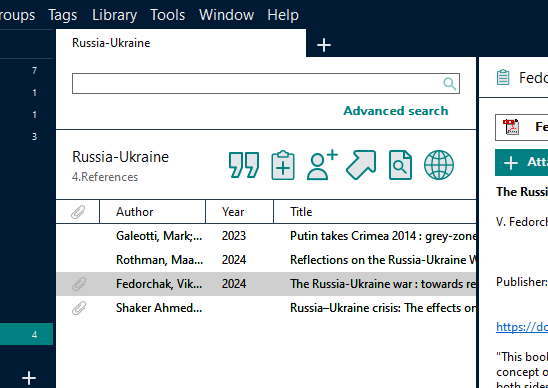Viewport: 548px width, 388px height.
Task: Click the PDF attachment icon in reference panel
Action: pos(511,127)
